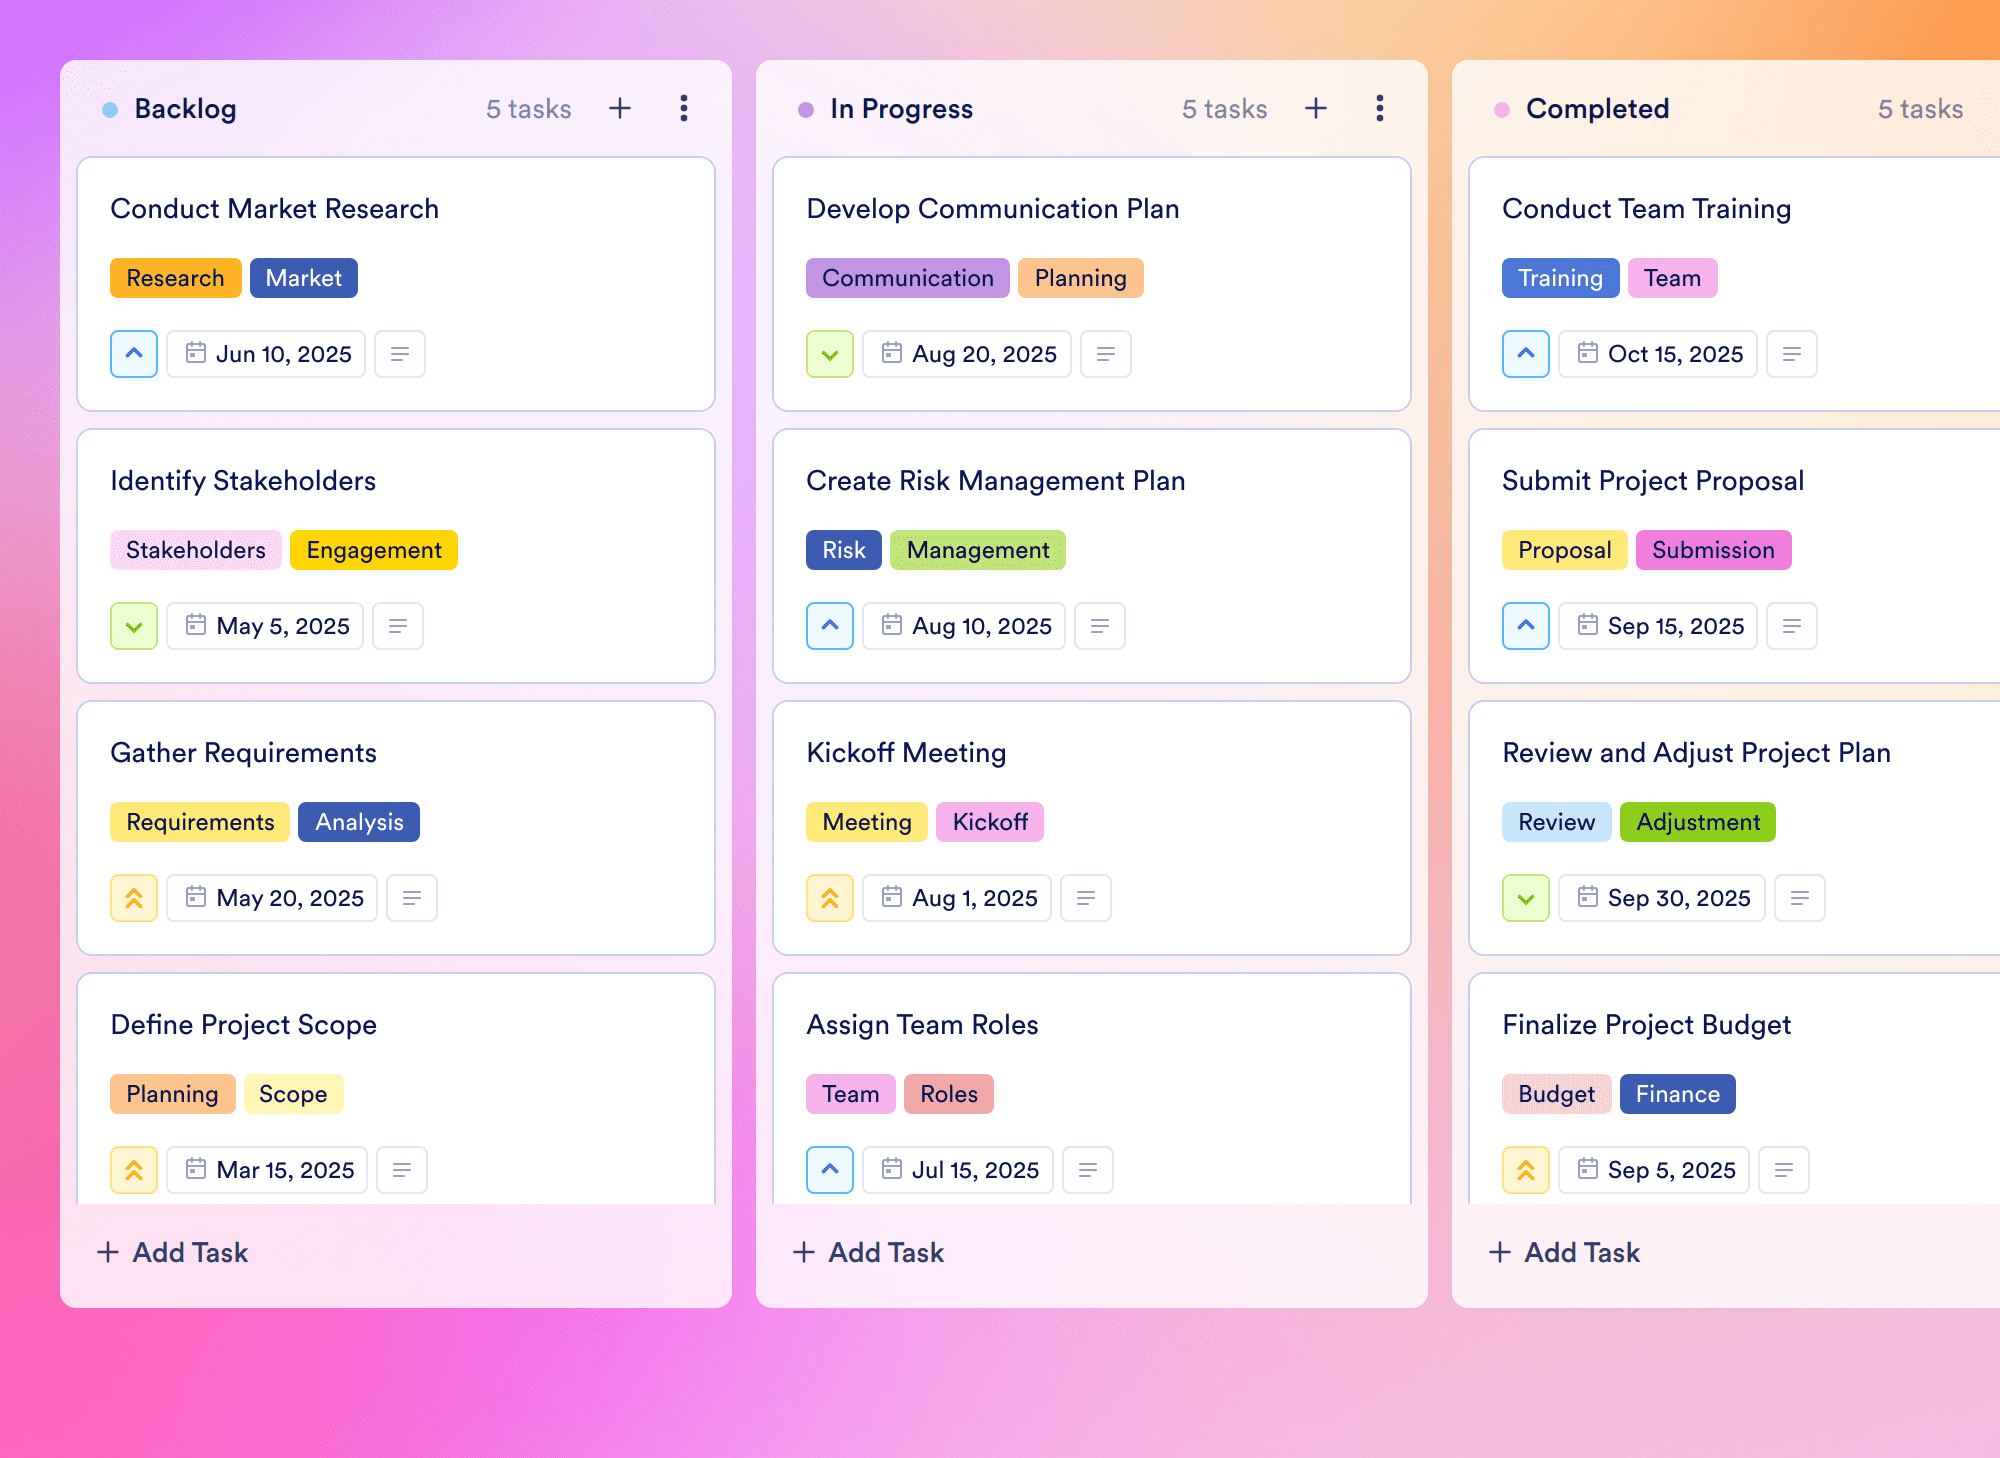Select the Training tag
The image size is (2000, 1458).
1561,278
